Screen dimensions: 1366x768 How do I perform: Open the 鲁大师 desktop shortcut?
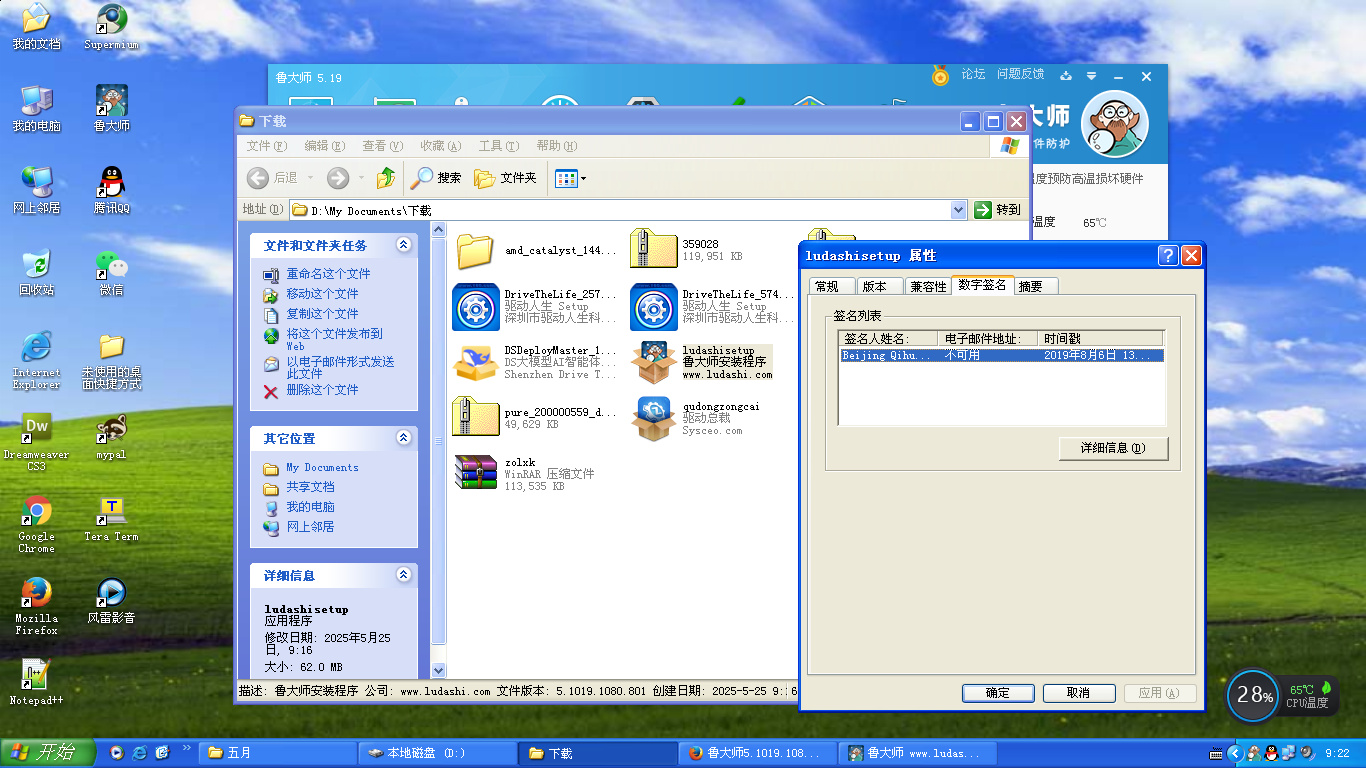[x=112, y=108]
